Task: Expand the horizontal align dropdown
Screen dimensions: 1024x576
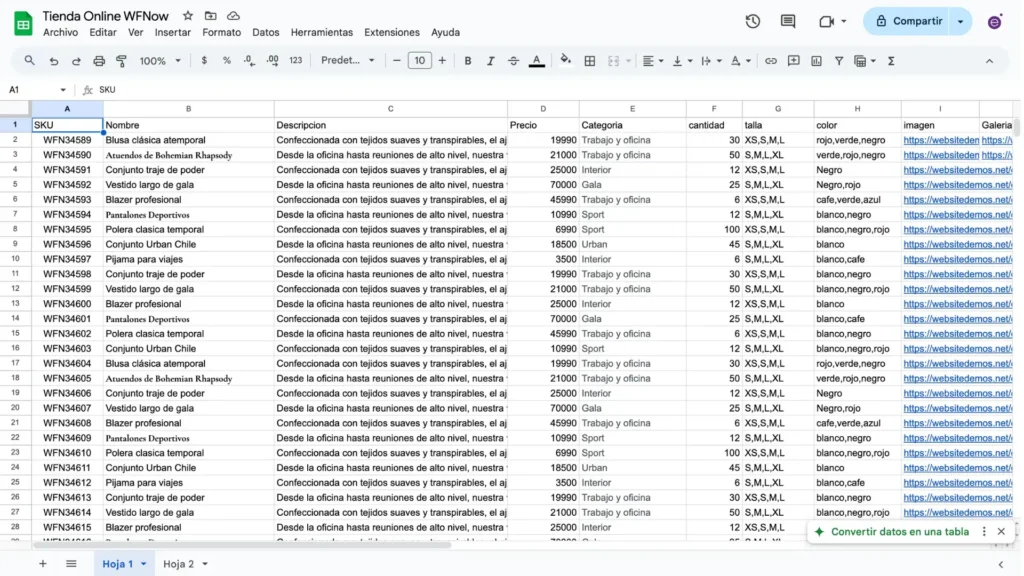Action: click(653, 61)
